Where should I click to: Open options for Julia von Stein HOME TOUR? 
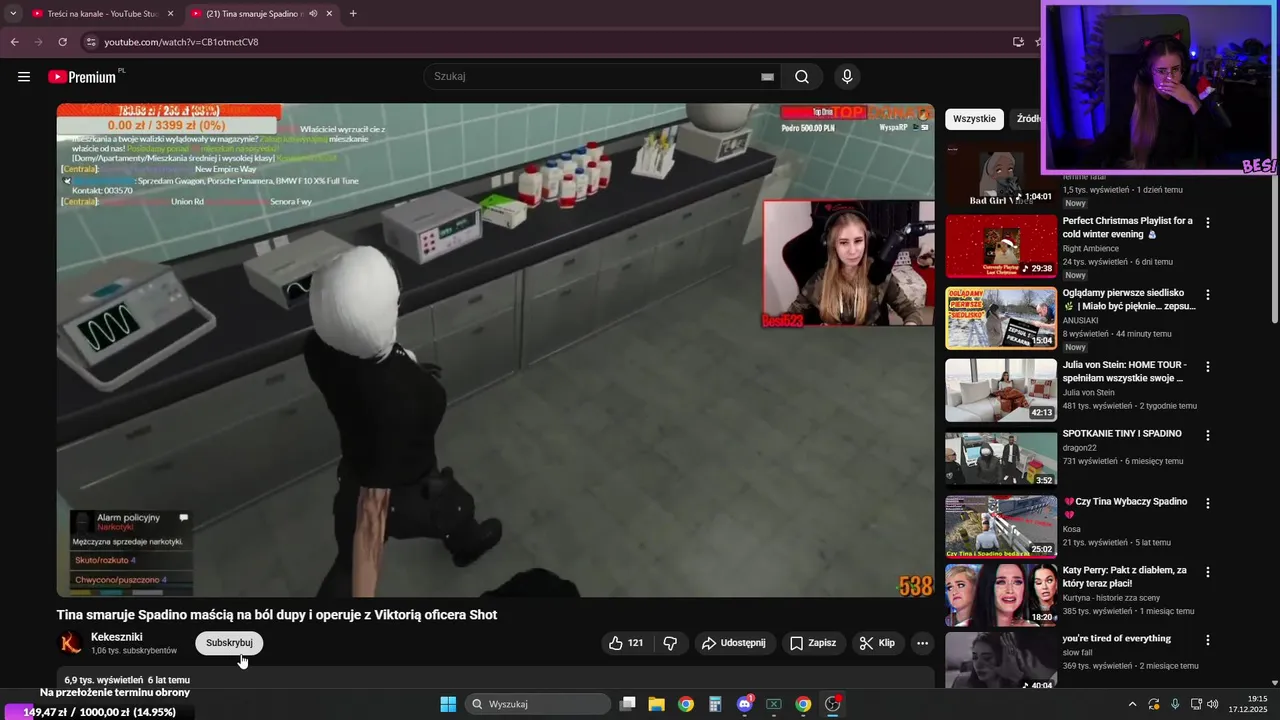(1207, 367)
